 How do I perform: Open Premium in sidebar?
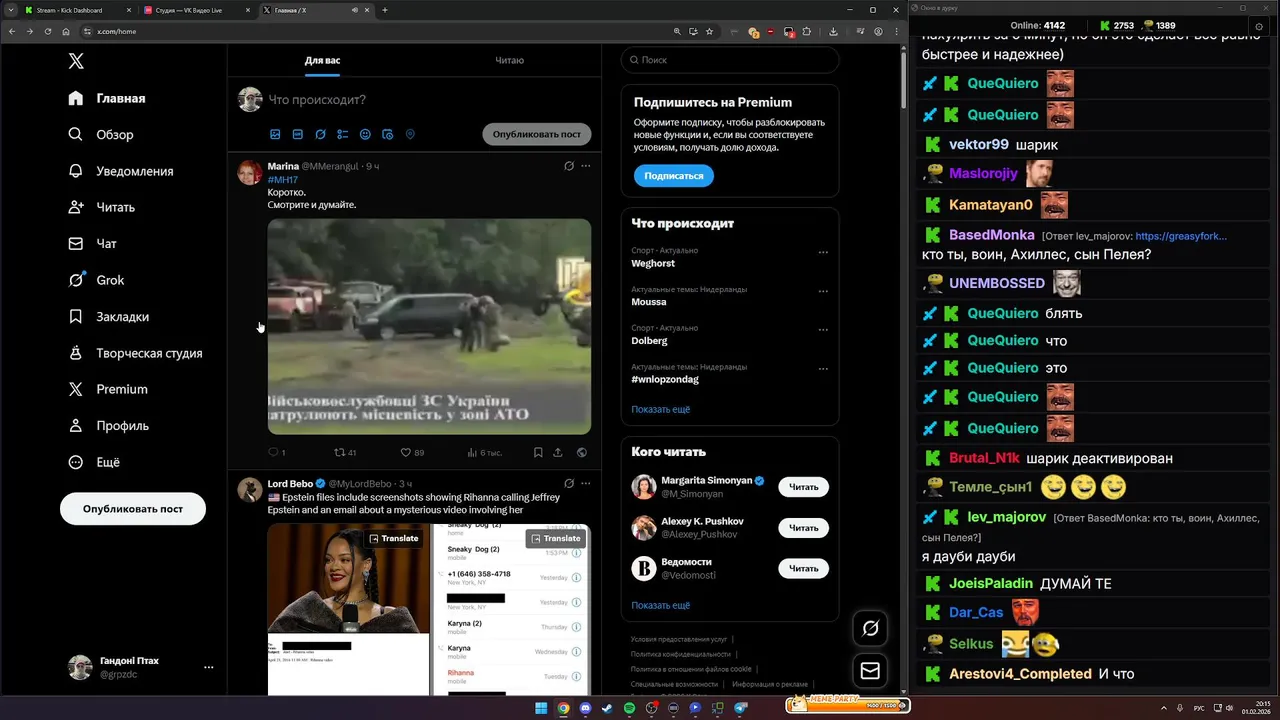point(108,389)
